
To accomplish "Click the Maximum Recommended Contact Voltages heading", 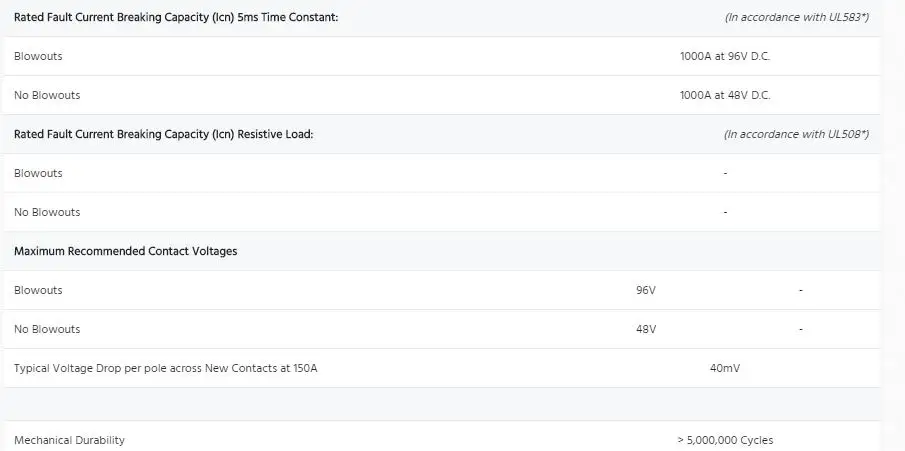I will click(126, 251).
